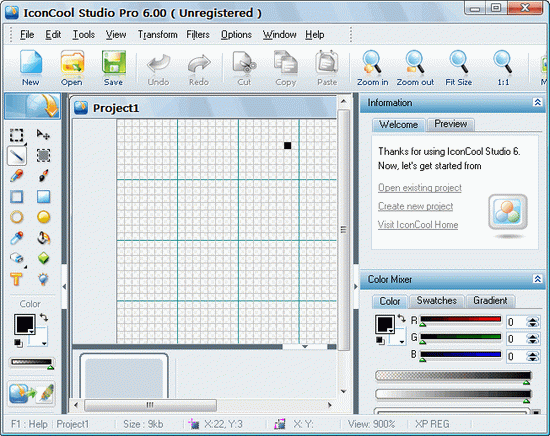This screenshot has width=550, height=436.
Task: Collapse the right panel splitter arrow
Action: tap(355, 287)
